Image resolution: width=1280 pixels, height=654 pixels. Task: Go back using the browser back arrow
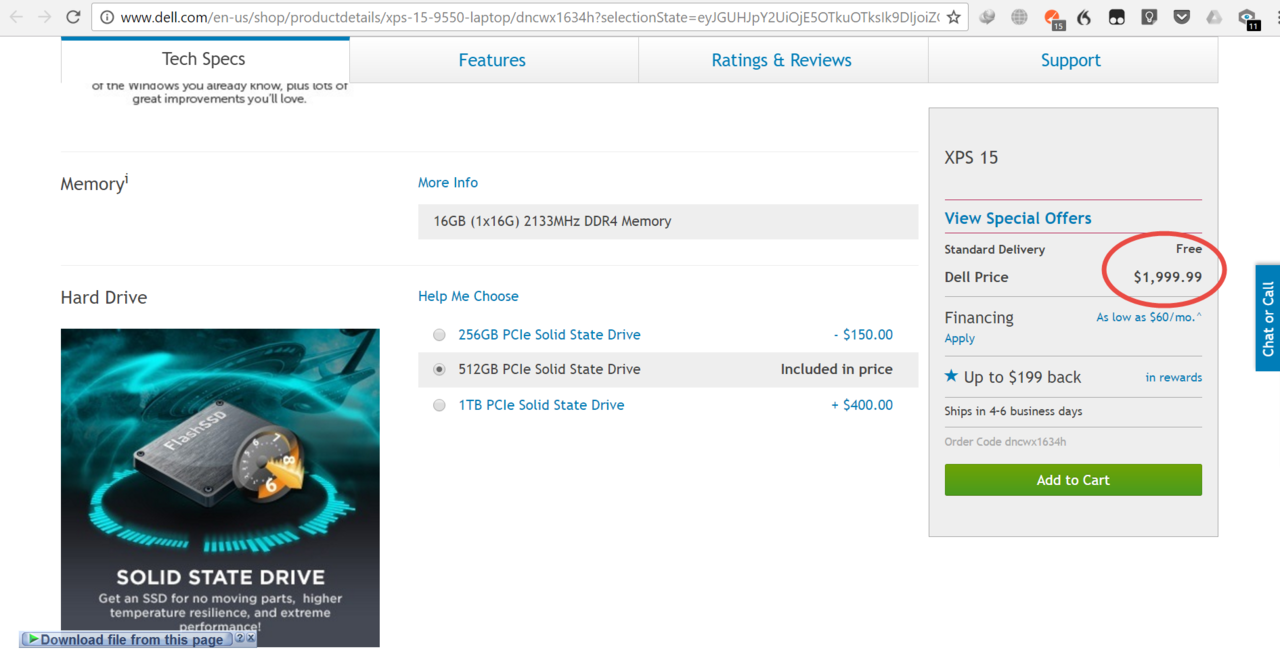(16, 17)
